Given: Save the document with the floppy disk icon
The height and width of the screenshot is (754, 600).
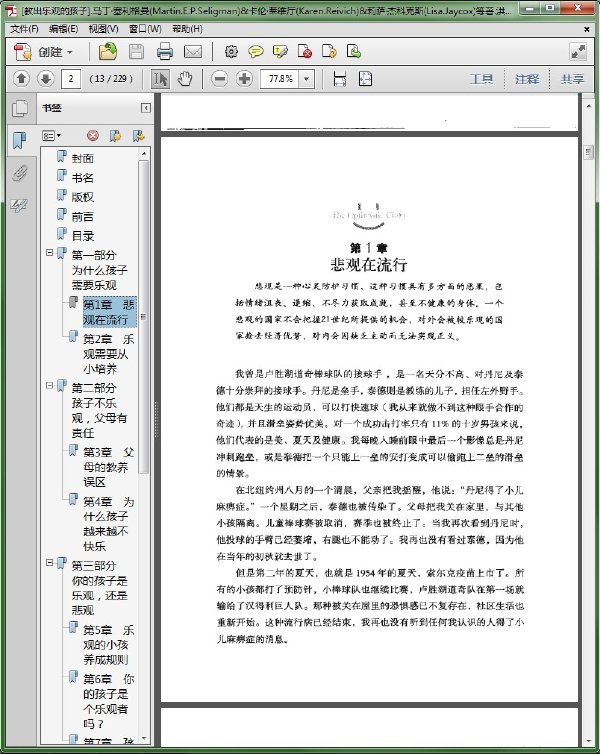Looking at the screenshot, I should [x=136, y=51].
